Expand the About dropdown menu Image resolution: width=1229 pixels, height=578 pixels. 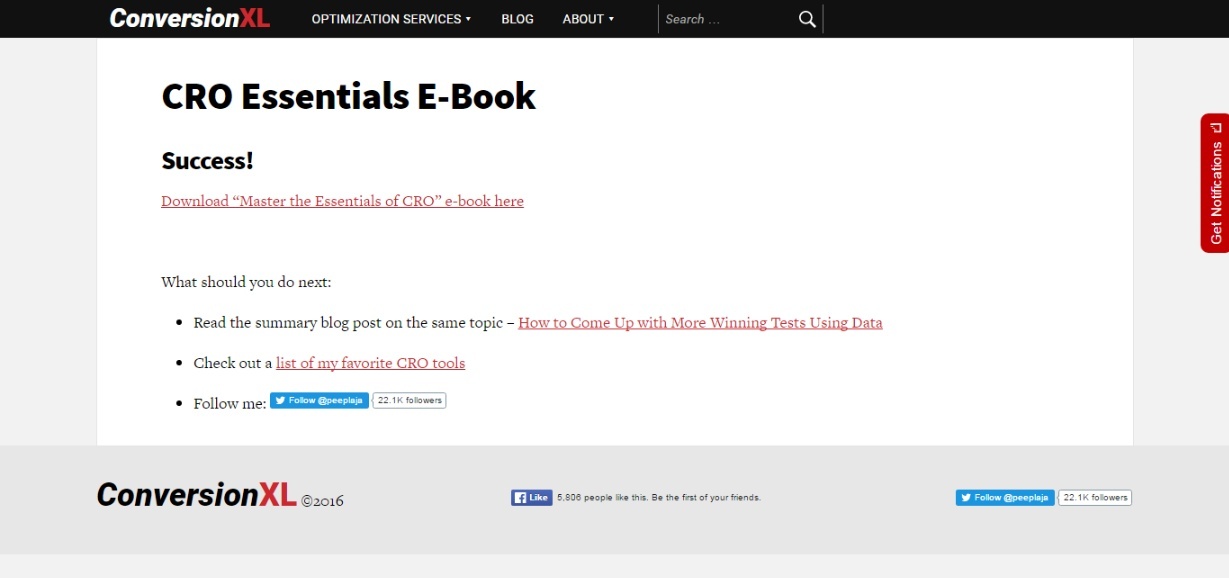tap(588, 19)
